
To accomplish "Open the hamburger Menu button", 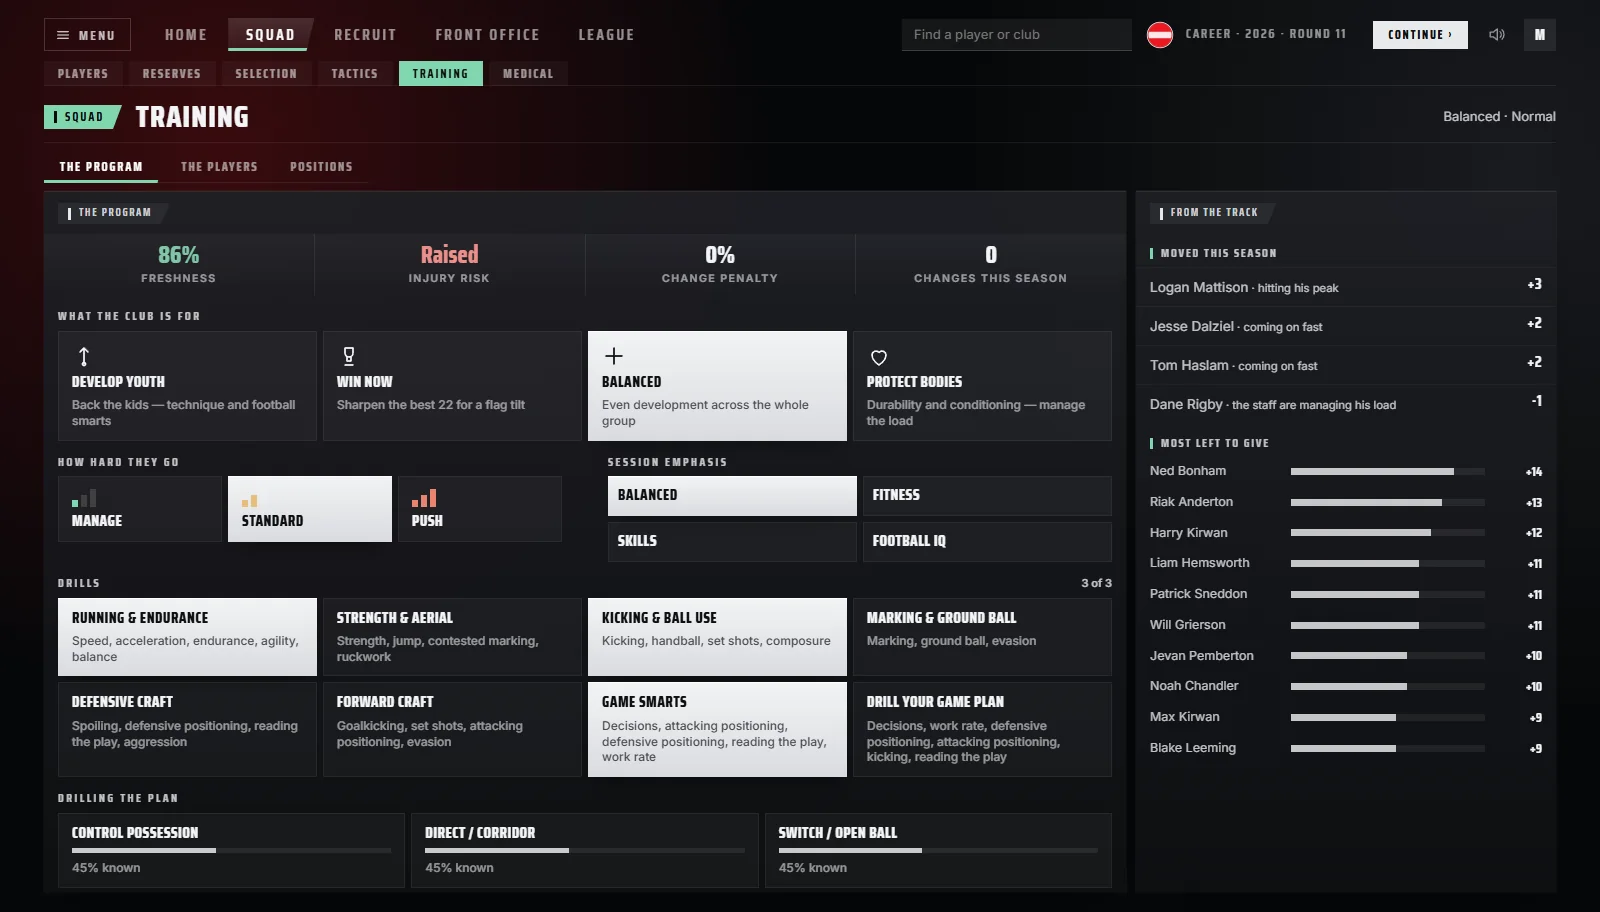I will coord(87,35).
